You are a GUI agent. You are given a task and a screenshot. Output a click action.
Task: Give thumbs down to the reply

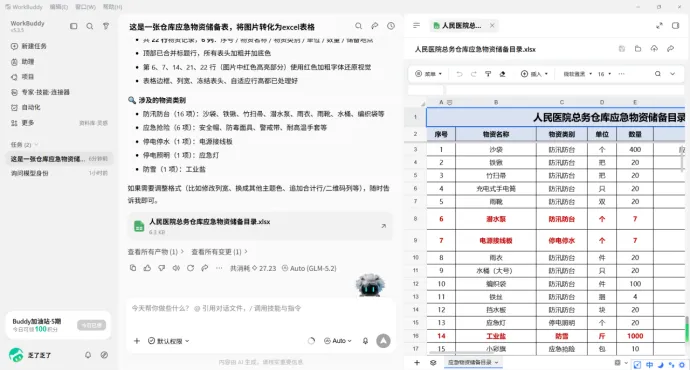pyautogui.click(x=162, y=268)
